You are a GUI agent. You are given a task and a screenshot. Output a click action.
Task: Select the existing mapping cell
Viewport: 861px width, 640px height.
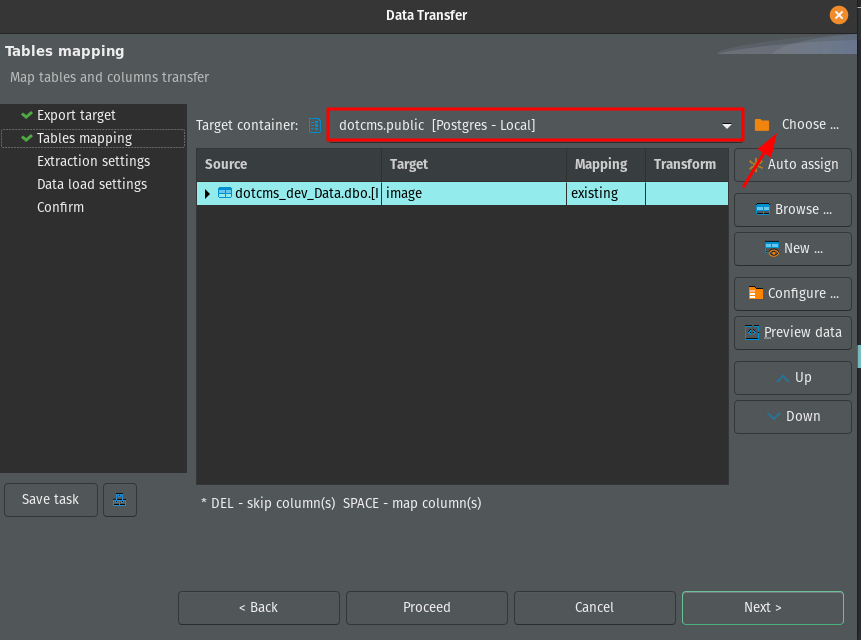click(605, 193)
